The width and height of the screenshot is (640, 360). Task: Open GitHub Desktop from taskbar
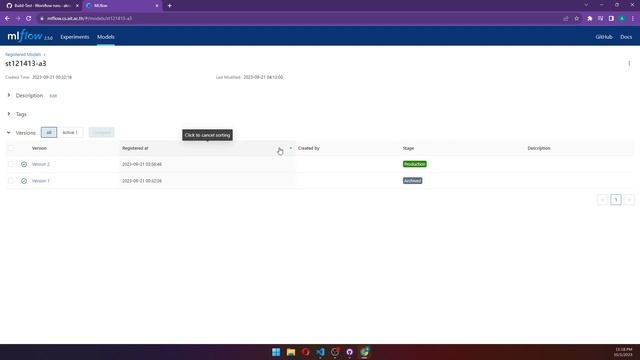(x=349, y=352)
